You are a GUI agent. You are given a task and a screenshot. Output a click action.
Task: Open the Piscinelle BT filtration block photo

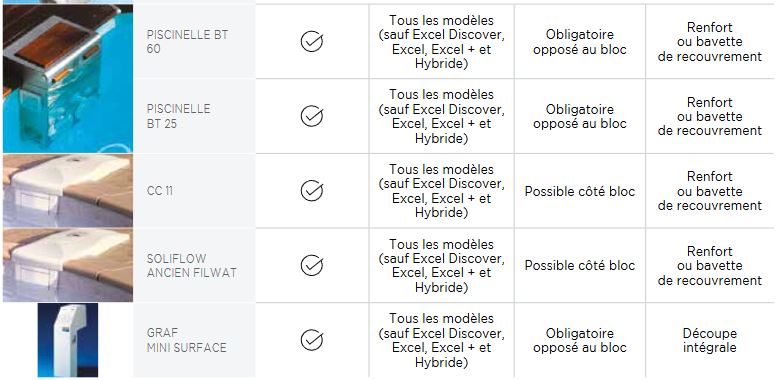click(68, 78)
